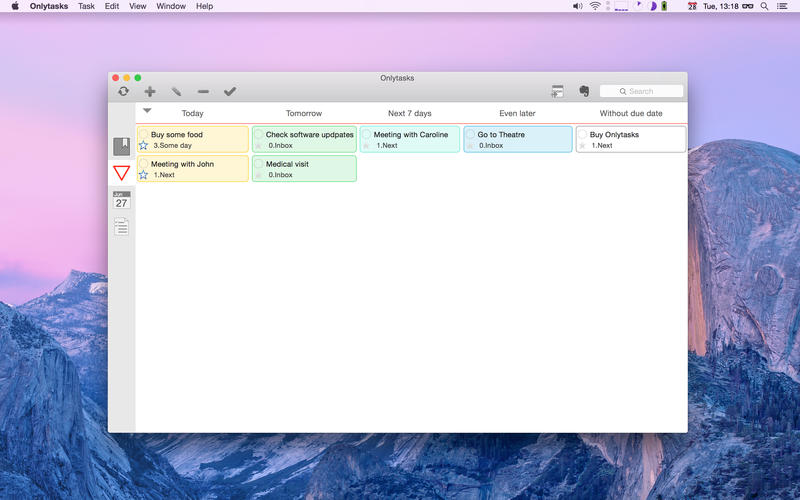Check the Check software updpates circle
Image resolution: width=800 pixels, height=500 pixels.
(259, 134)
